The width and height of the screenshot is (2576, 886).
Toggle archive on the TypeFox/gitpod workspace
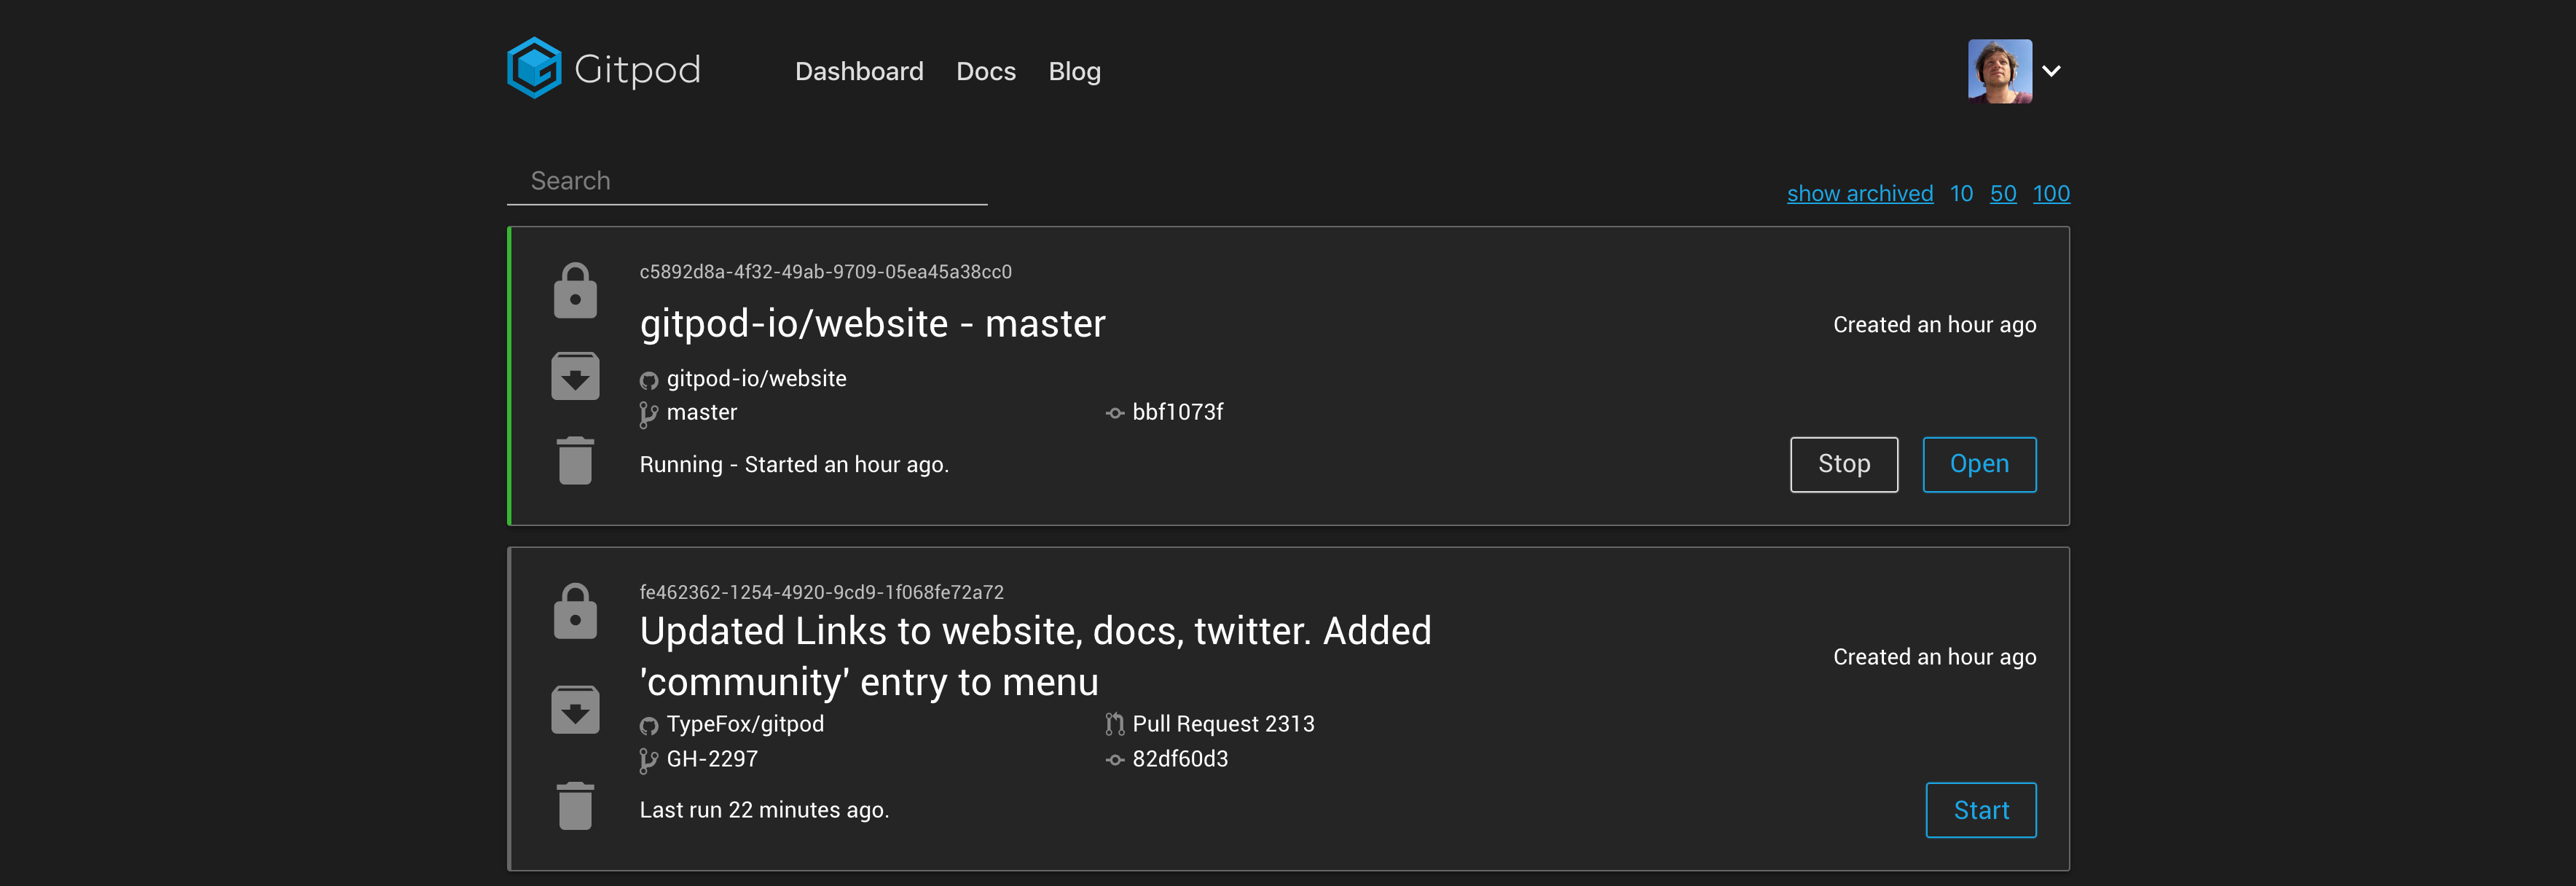(x=575, y=708)
